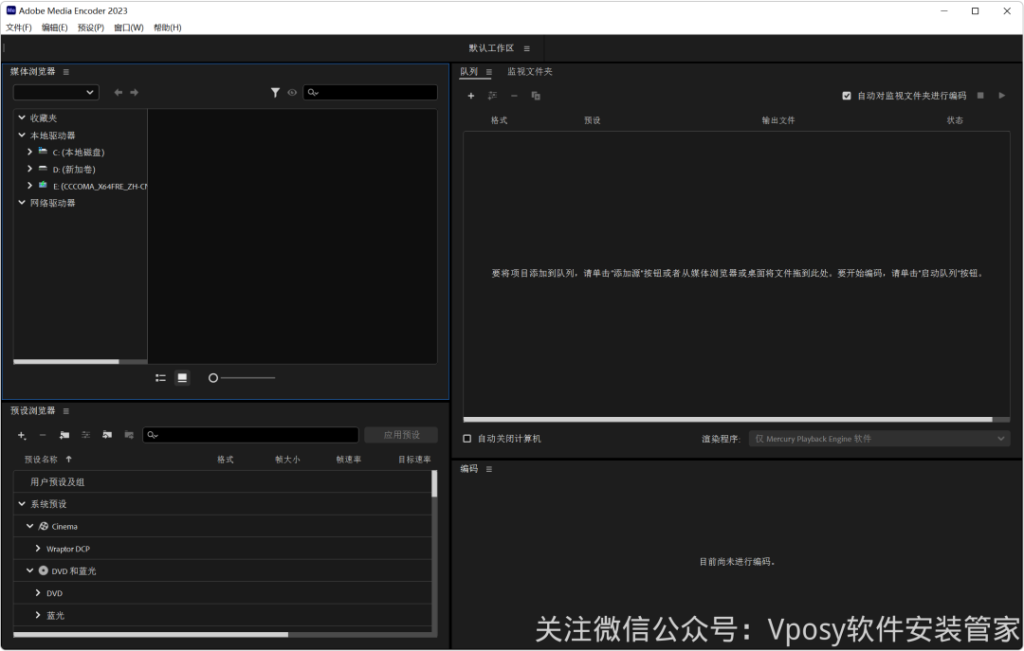Image resolution: width=1024 pixels, height=651 pixels.
Task: Collapse the DVD 和蓝光 category
Action: pos(29,571)
